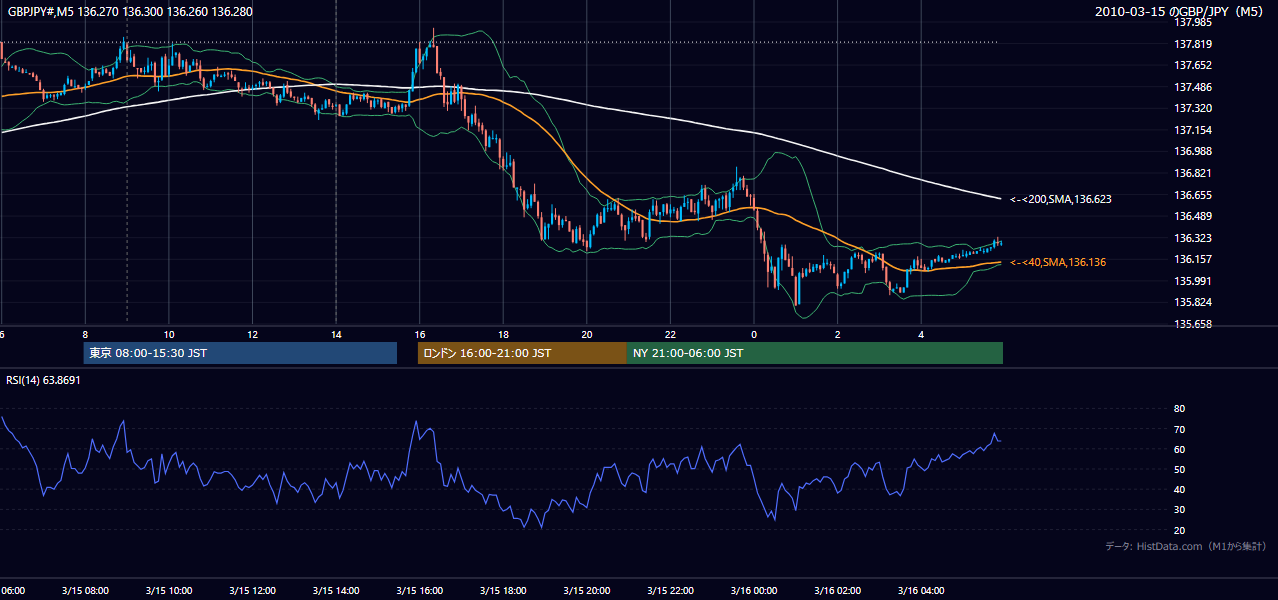This screenshot has height=600, width=1278.
Task: Click hour tick 12 under the price chart
Action: coord(252,335)
